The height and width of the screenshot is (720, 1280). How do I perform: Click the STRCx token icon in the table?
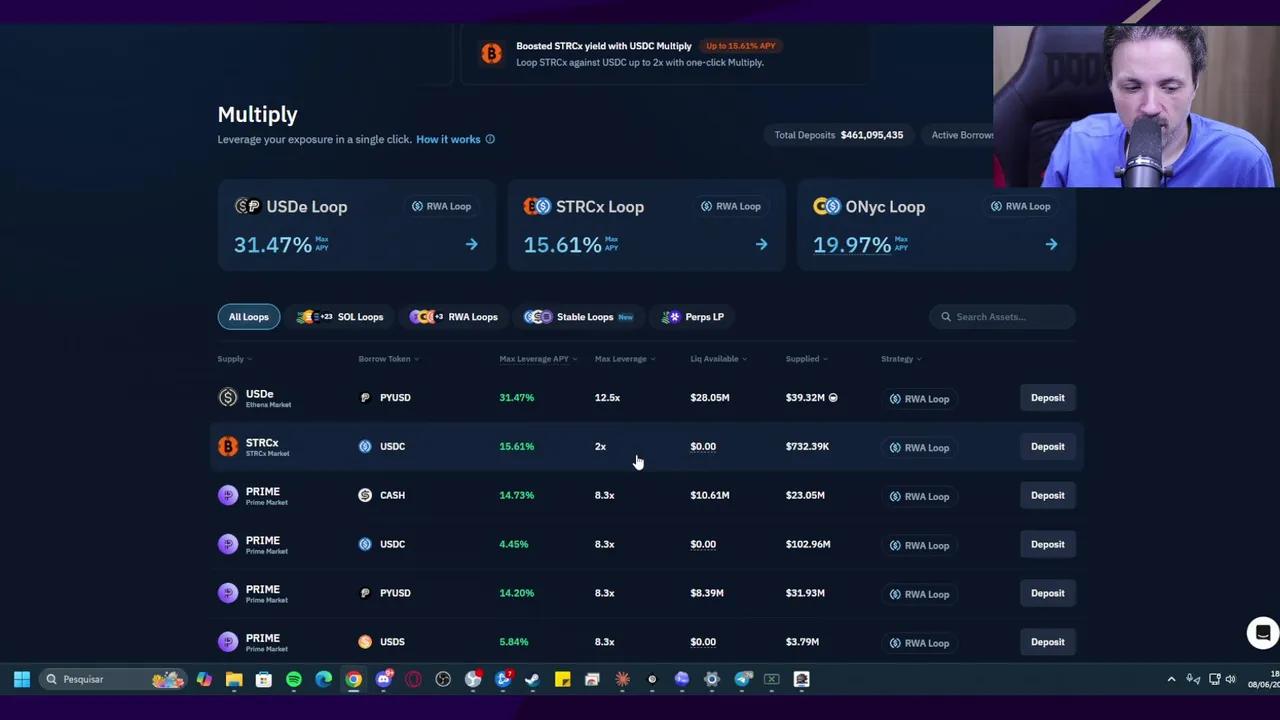[228, 447]
